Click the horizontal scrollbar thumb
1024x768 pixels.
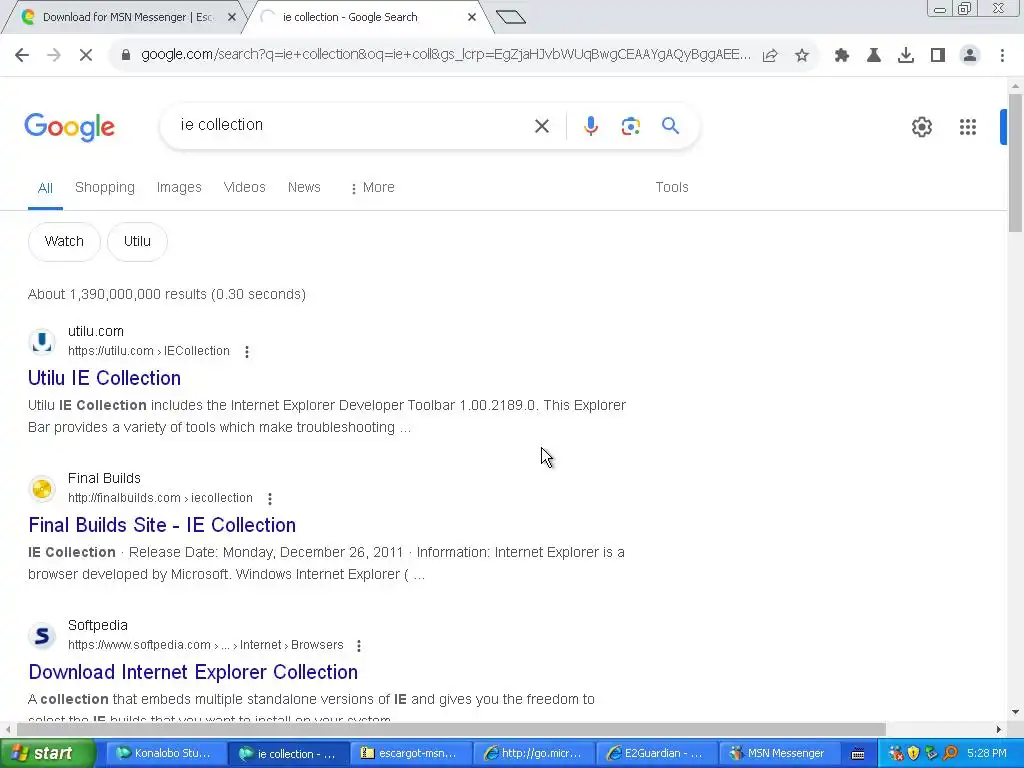(x=451, y=729)
